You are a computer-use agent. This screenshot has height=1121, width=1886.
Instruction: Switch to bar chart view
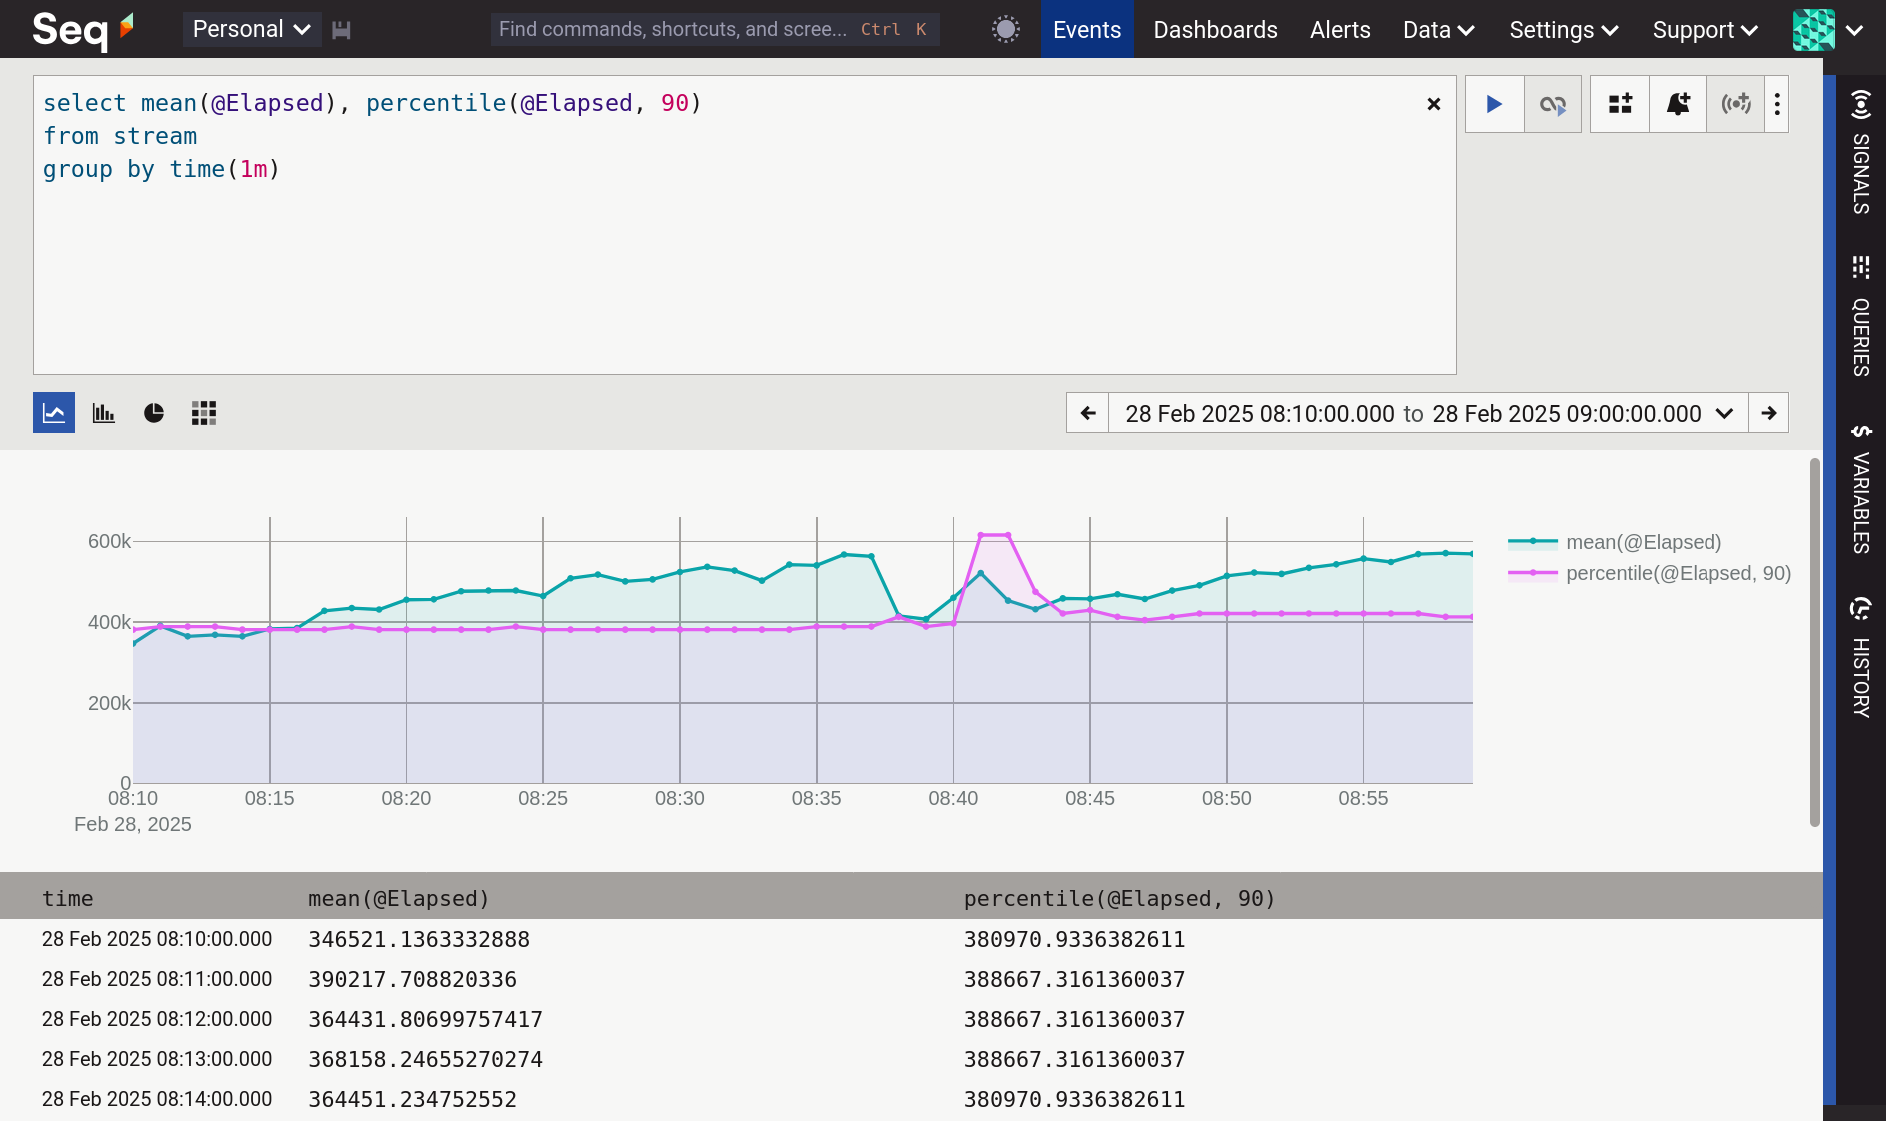click(104, 413)
